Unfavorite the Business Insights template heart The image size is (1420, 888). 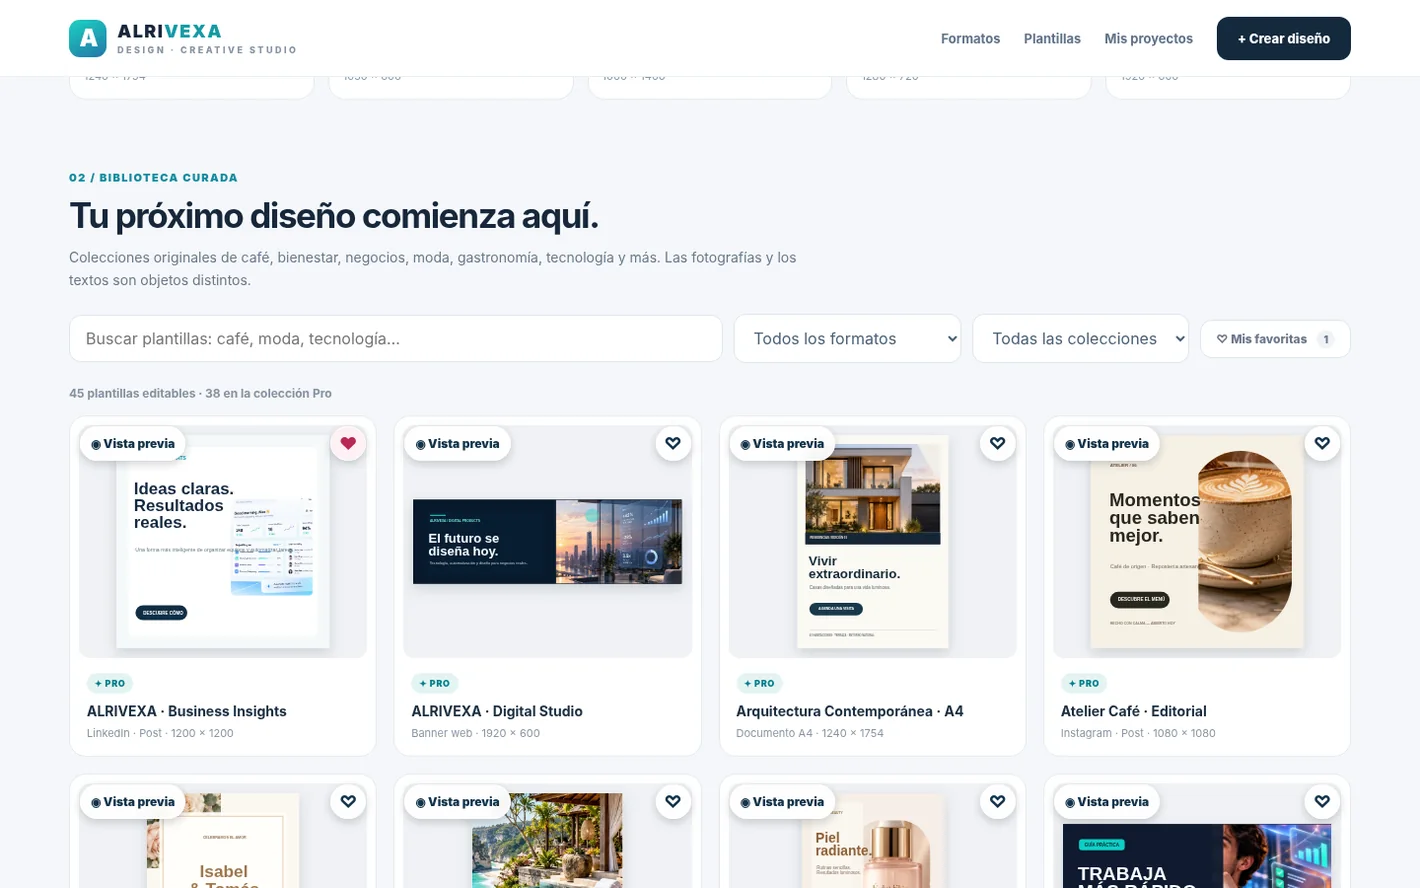[348, 443]
